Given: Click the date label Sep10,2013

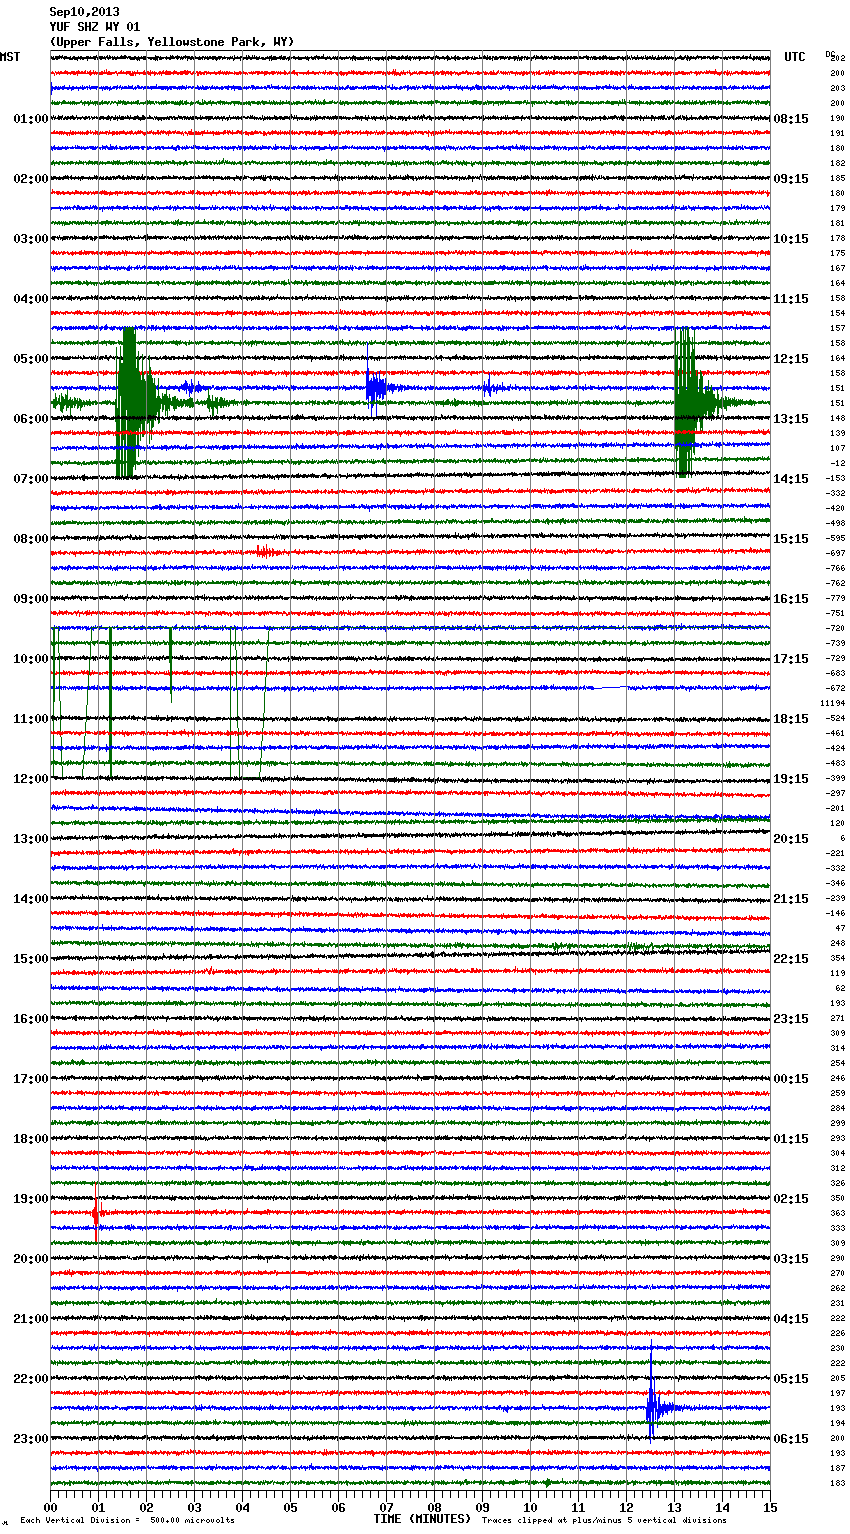Looking at the screenshot, I should pos(84,12).
